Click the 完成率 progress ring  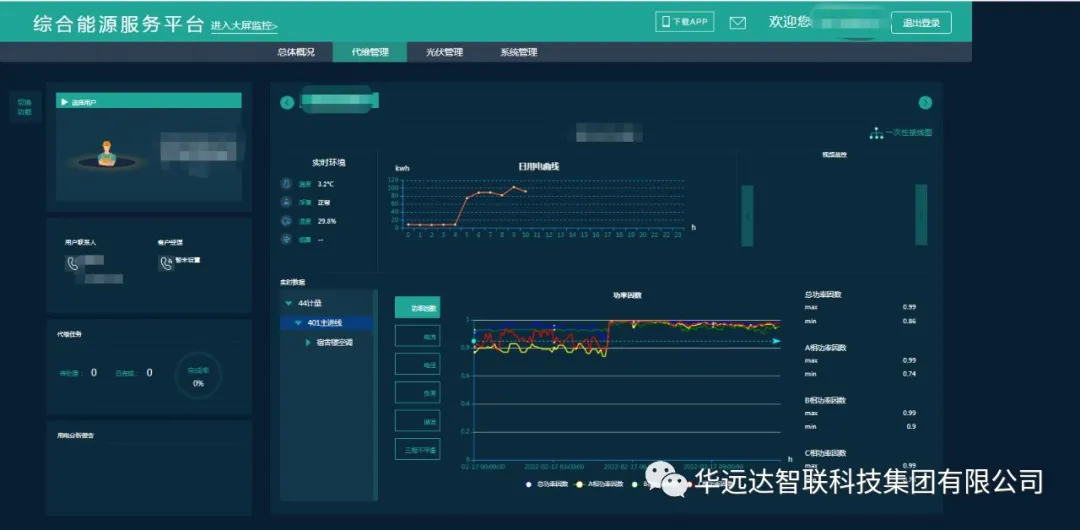tap(197, 376)
